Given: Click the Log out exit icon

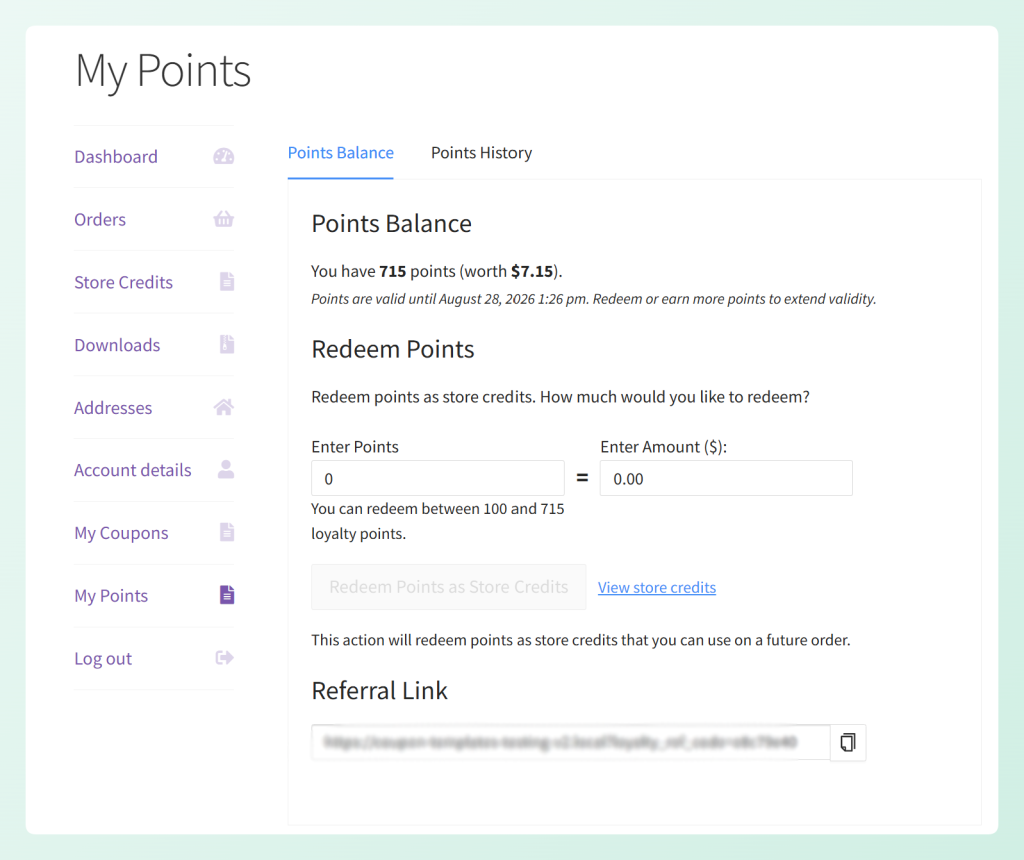Looking at the screenshot, I should pyautogui.click(x=223, y=658).
